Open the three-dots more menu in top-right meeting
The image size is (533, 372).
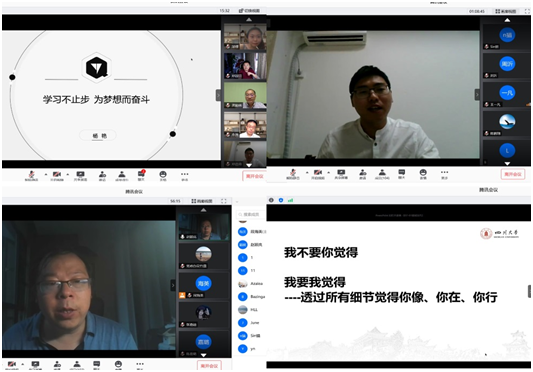444,174
